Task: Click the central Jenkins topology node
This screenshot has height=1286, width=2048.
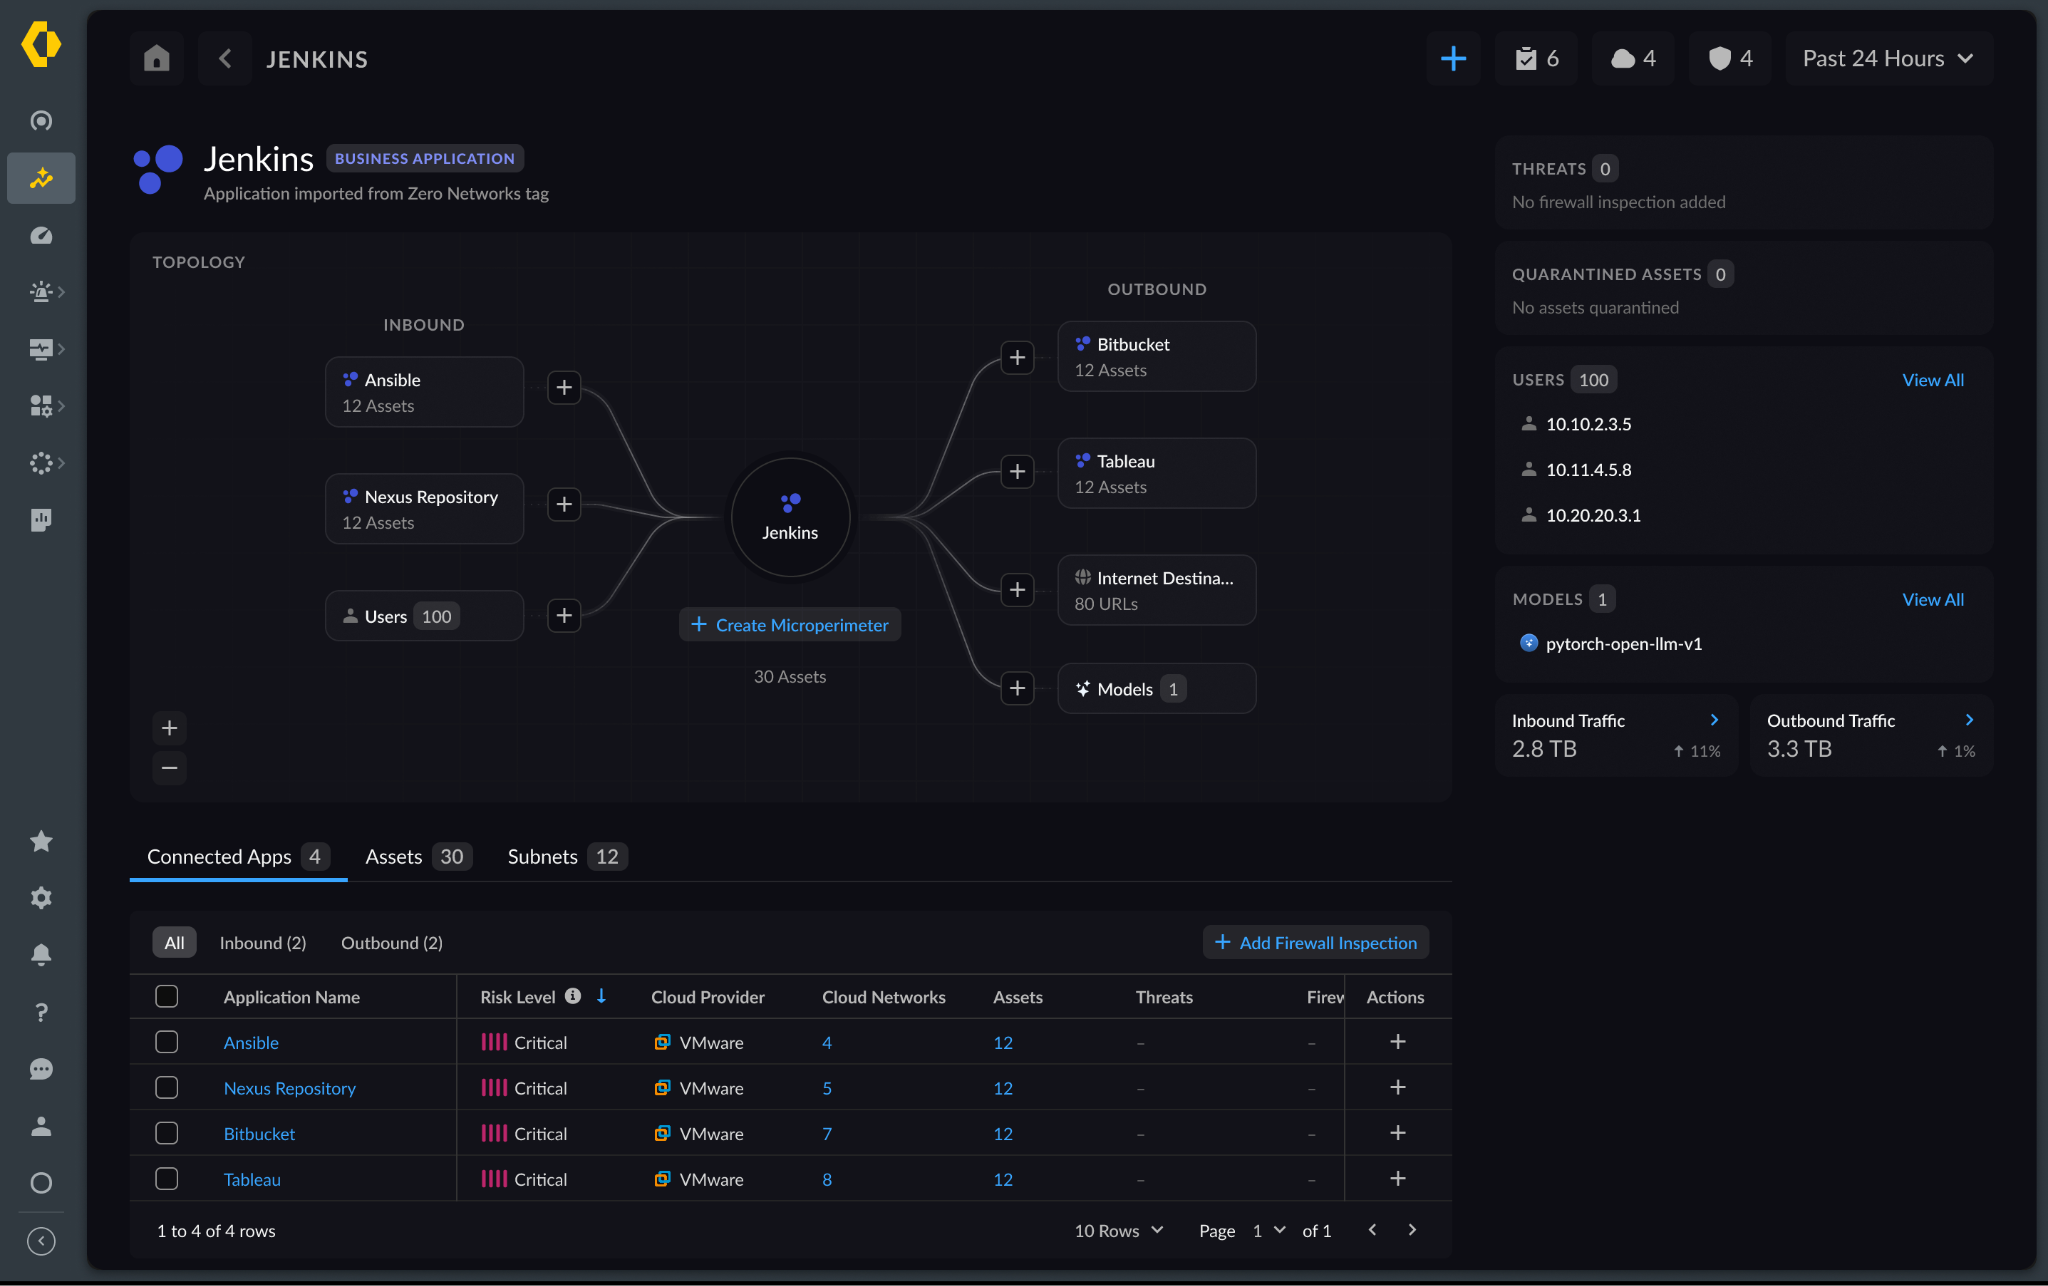Action: point(790,517)
